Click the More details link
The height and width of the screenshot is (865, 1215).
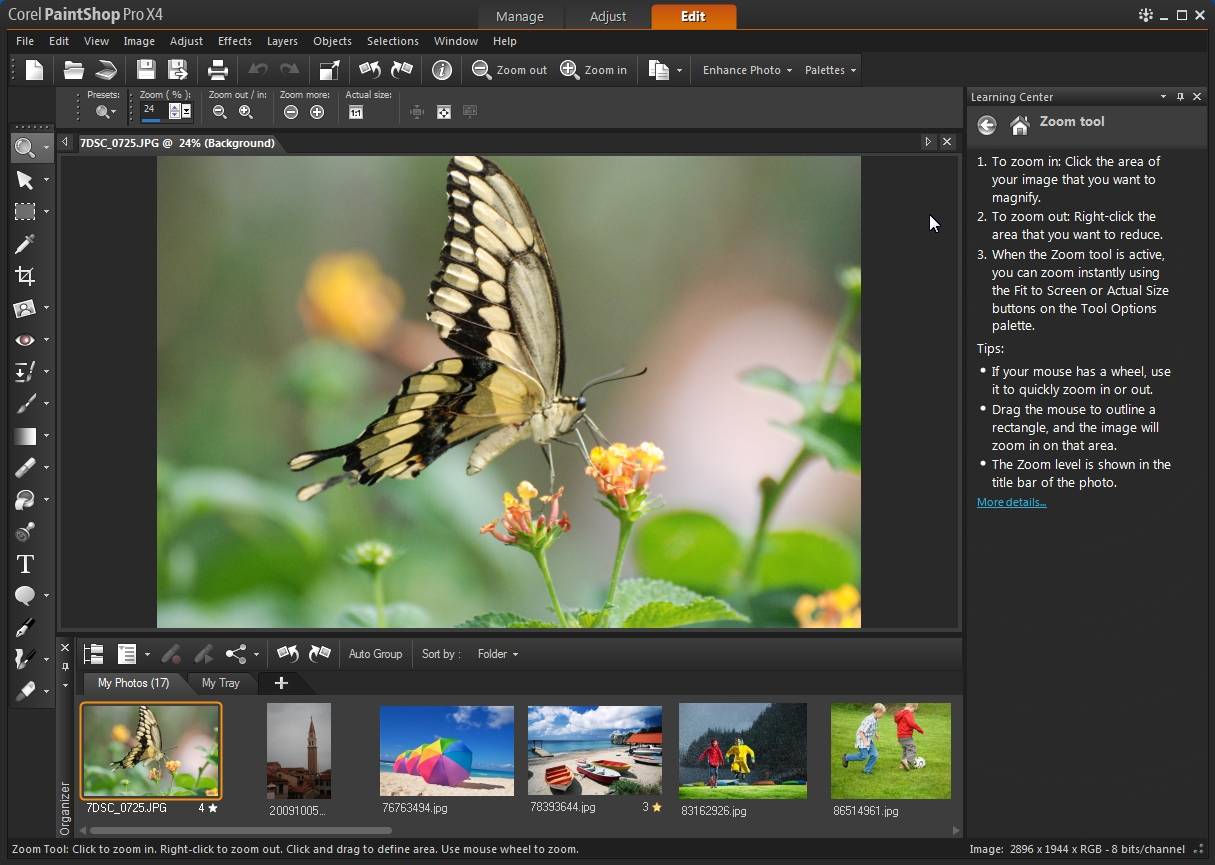click(x=1011, y=502)
